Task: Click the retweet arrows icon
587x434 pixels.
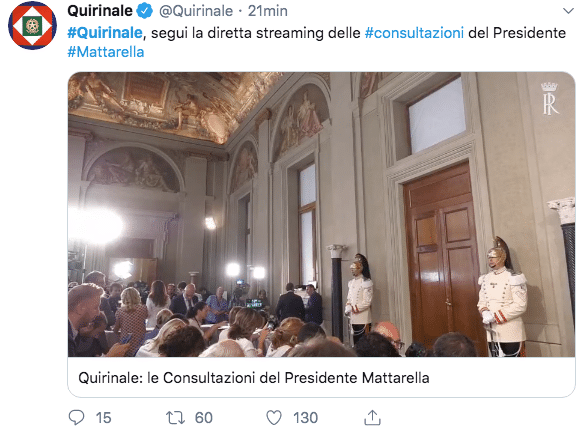Action: pyautogui.click(x=175, y=418)
